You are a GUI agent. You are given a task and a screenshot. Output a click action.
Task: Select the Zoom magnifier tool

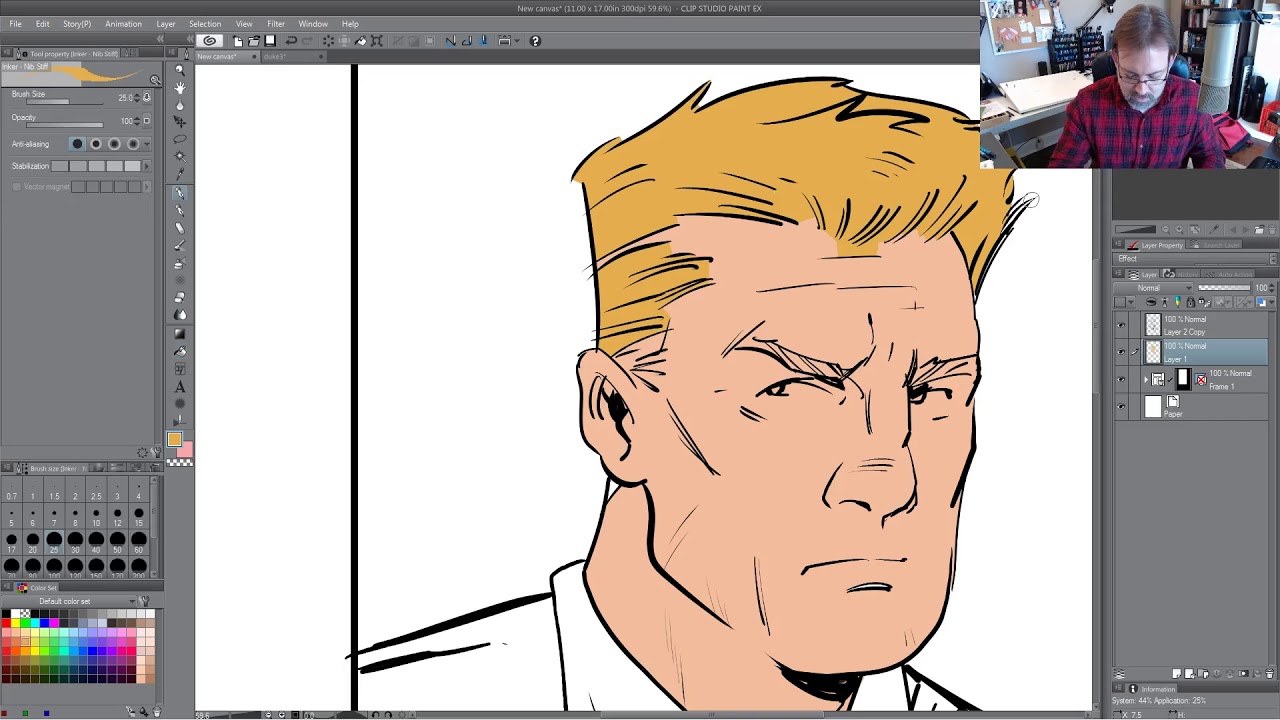180,70
